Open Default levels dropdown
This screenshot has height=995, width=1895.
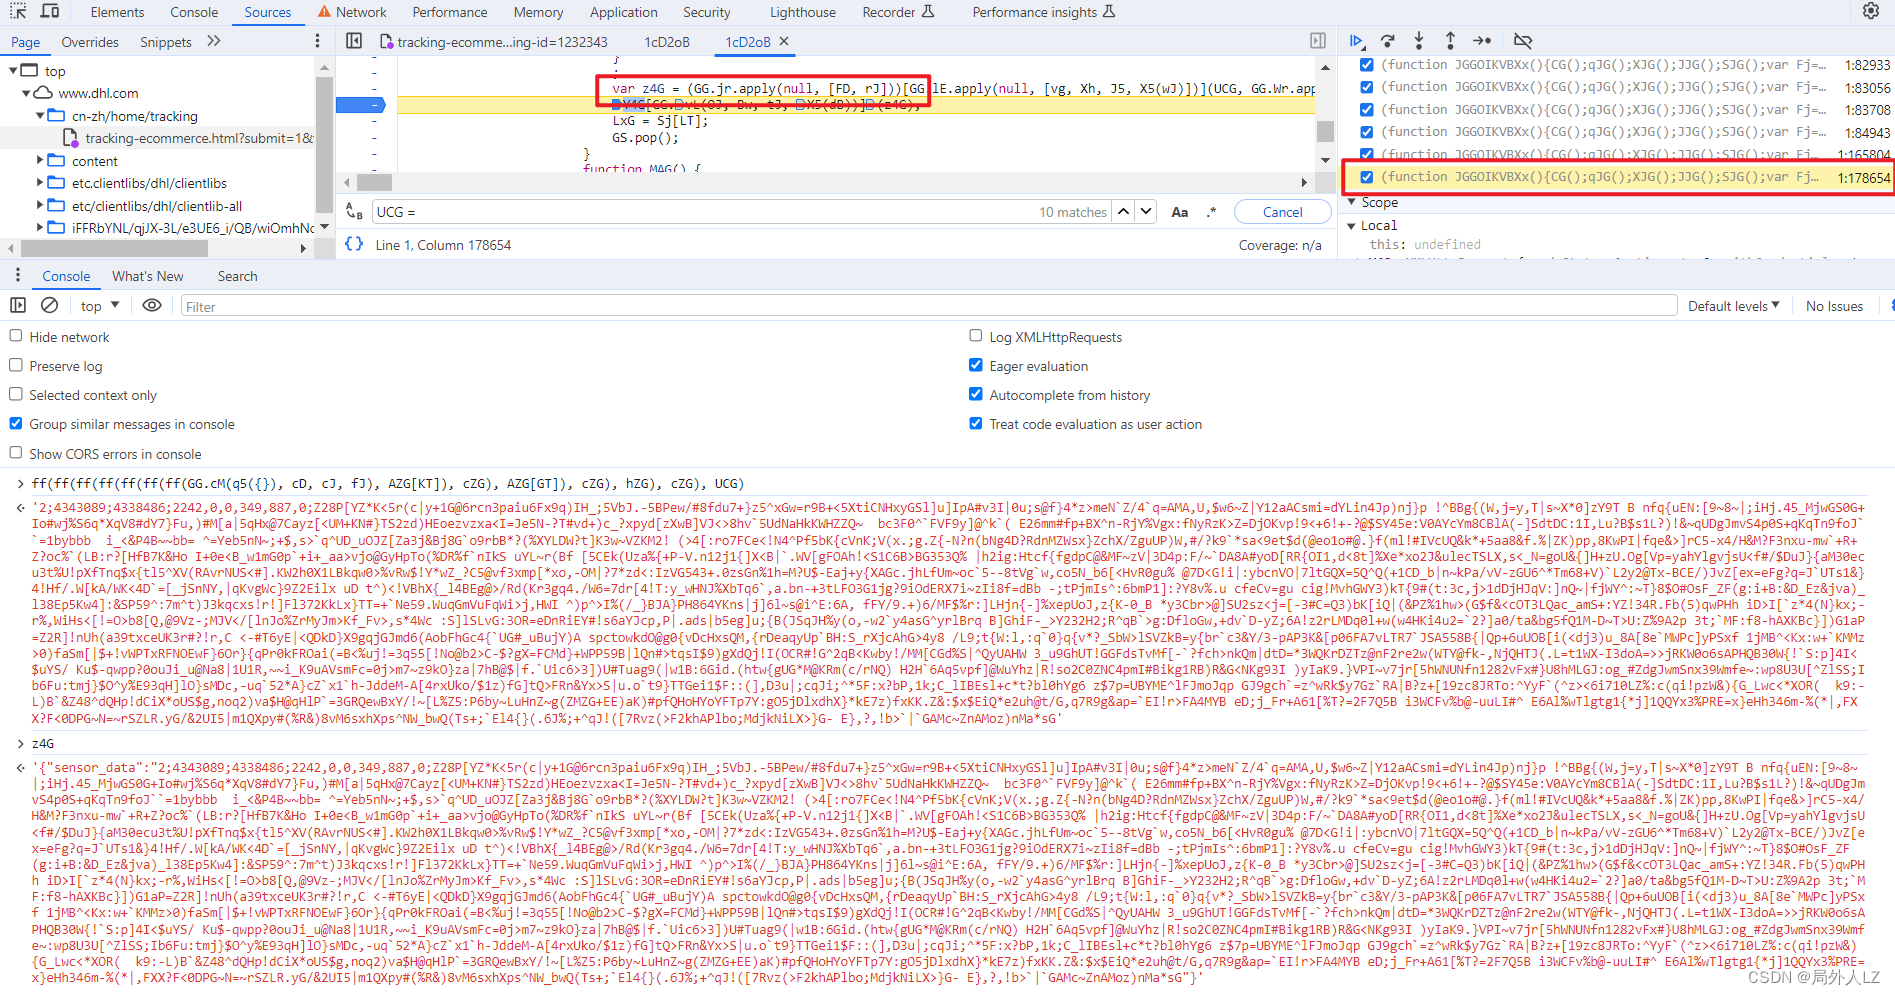point(1734,306)
